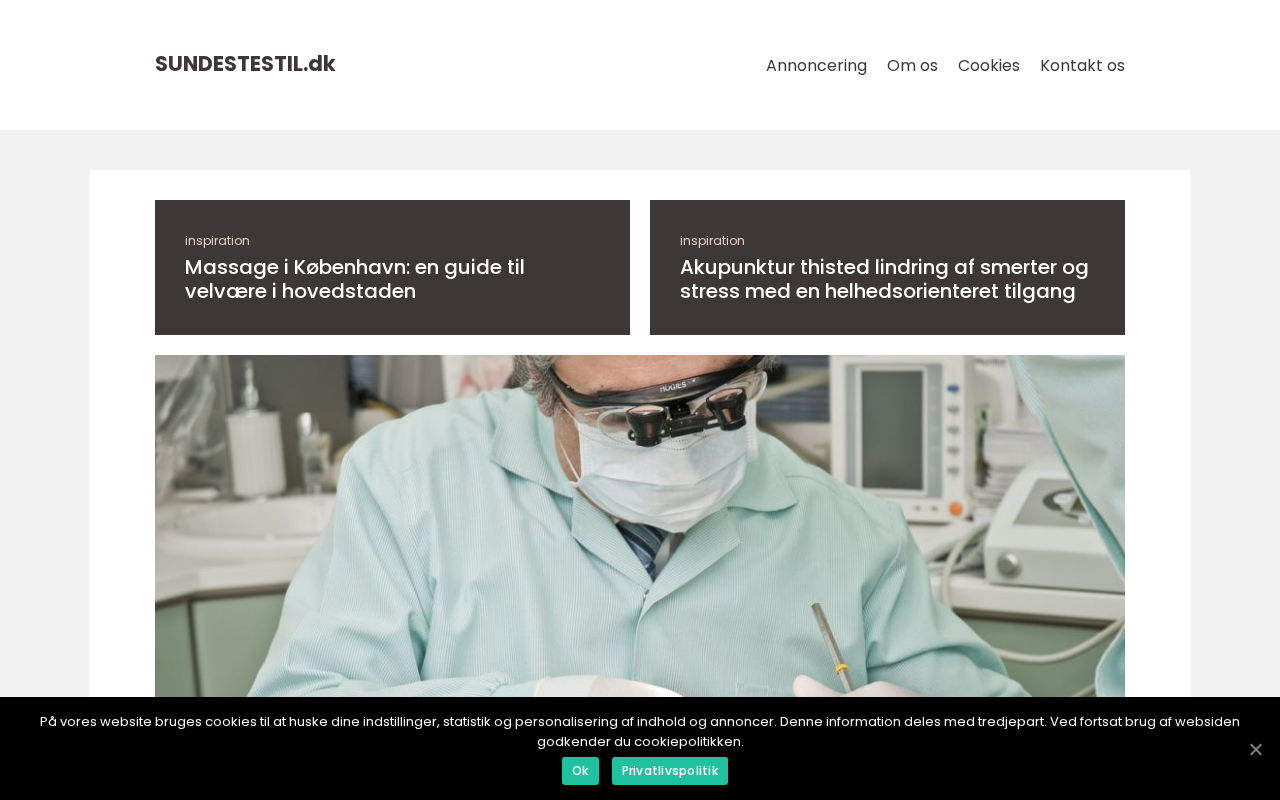Open the Privatlivspolitik button

670,771
